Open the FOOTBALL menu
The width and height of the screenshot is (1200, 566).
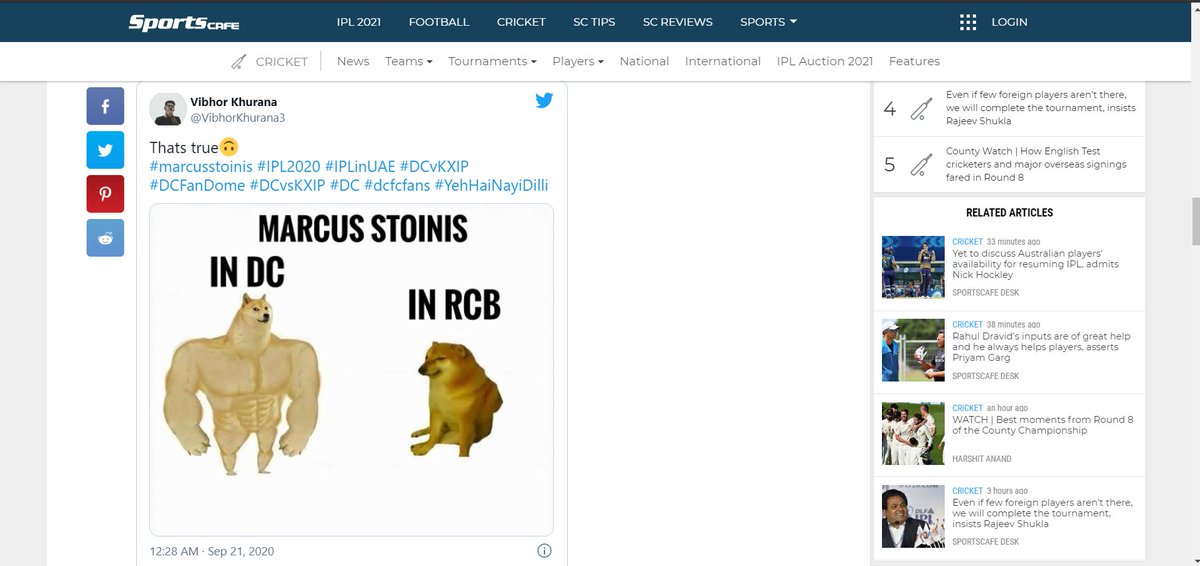point(439,22)
